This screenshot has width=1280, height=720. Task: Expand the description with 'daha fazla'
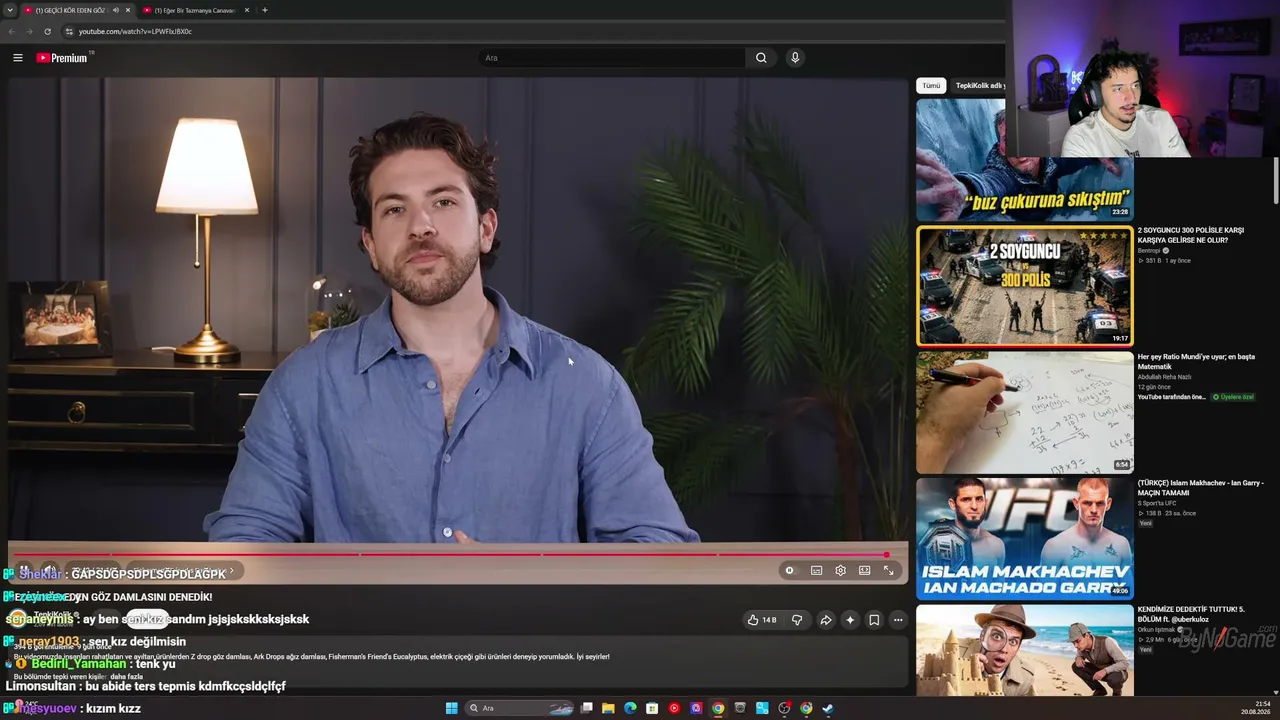coord(127,677)
